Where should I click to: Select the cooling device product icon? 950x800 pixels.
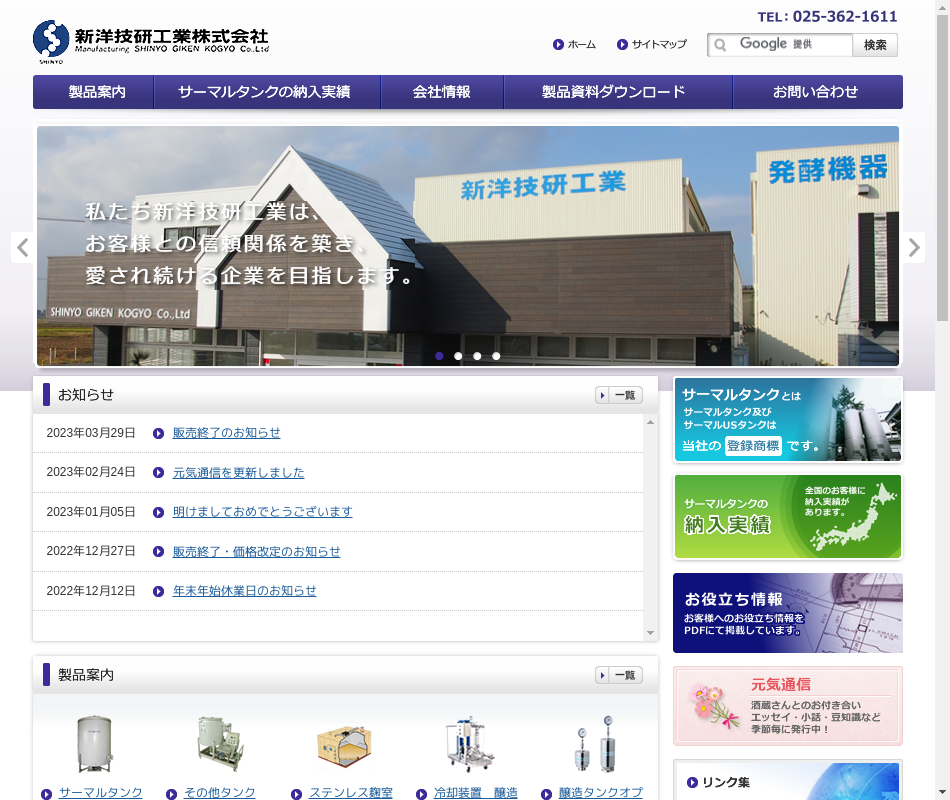pyautogui.click(x=469, y=744)
